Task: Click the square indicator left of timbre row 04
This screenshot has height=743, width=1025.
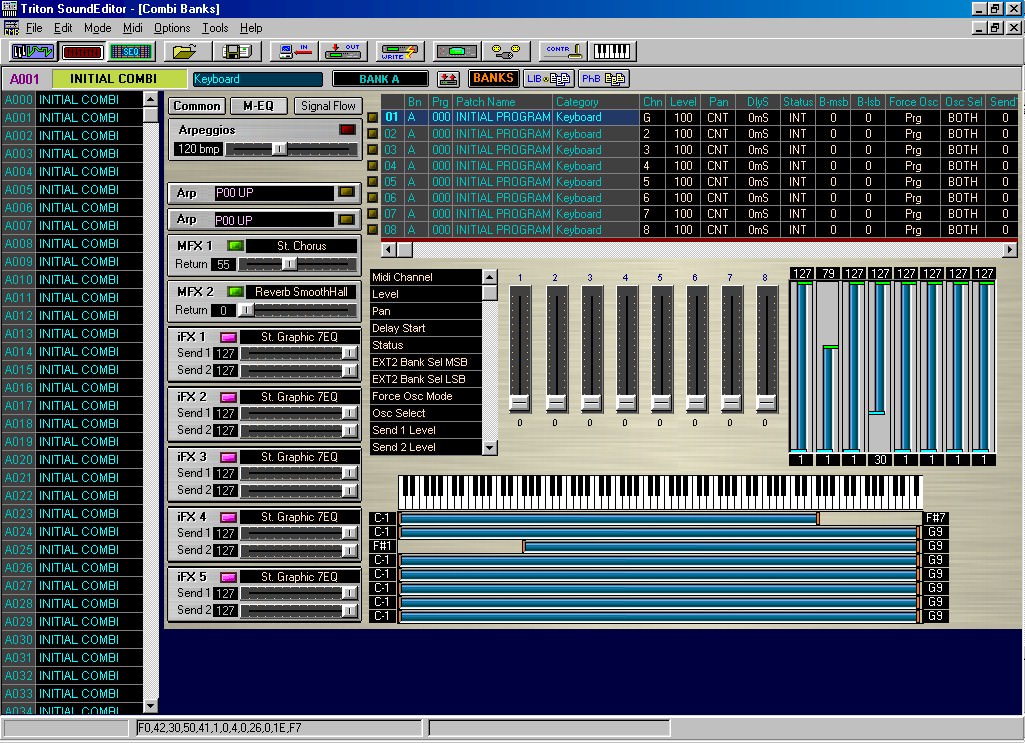Action: (373, 165)
